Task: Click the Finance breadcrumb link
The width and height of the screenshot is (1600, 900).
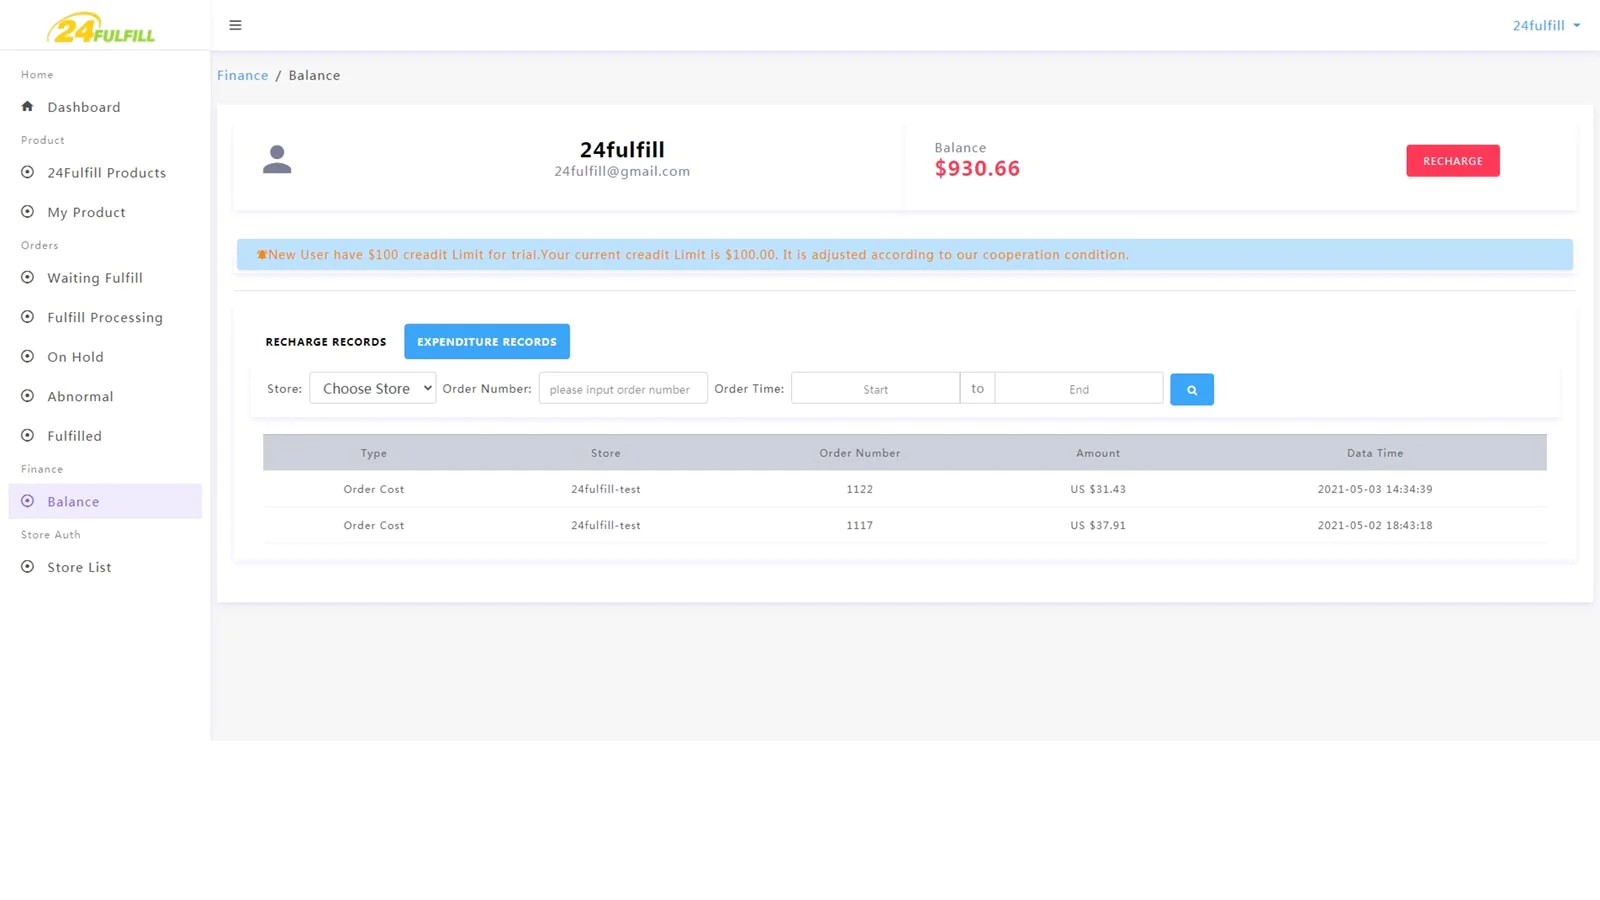Action: (243, 75)
